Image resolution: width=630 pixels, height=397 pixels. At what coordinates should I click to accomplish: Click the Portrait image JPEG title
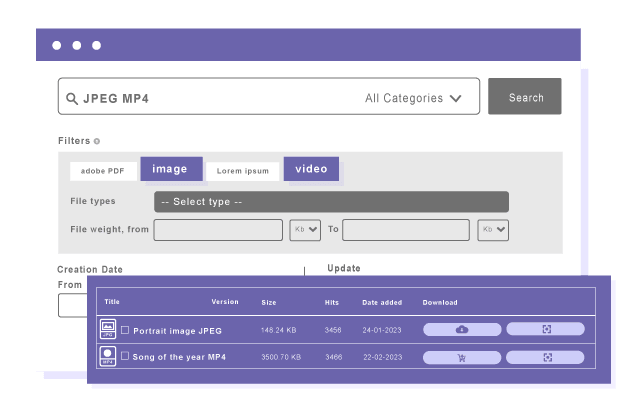(178, 331)
